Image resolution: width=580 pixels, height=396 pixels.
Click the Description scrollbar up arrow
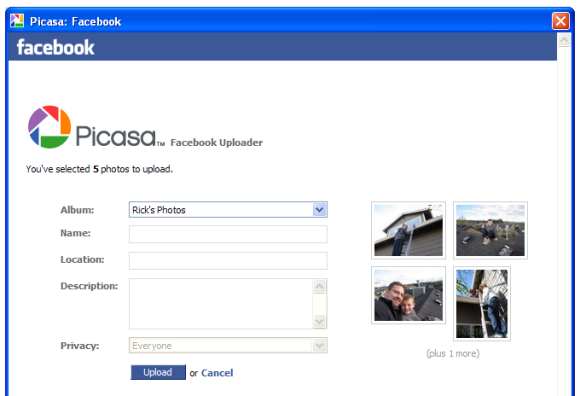pos(319,286)
